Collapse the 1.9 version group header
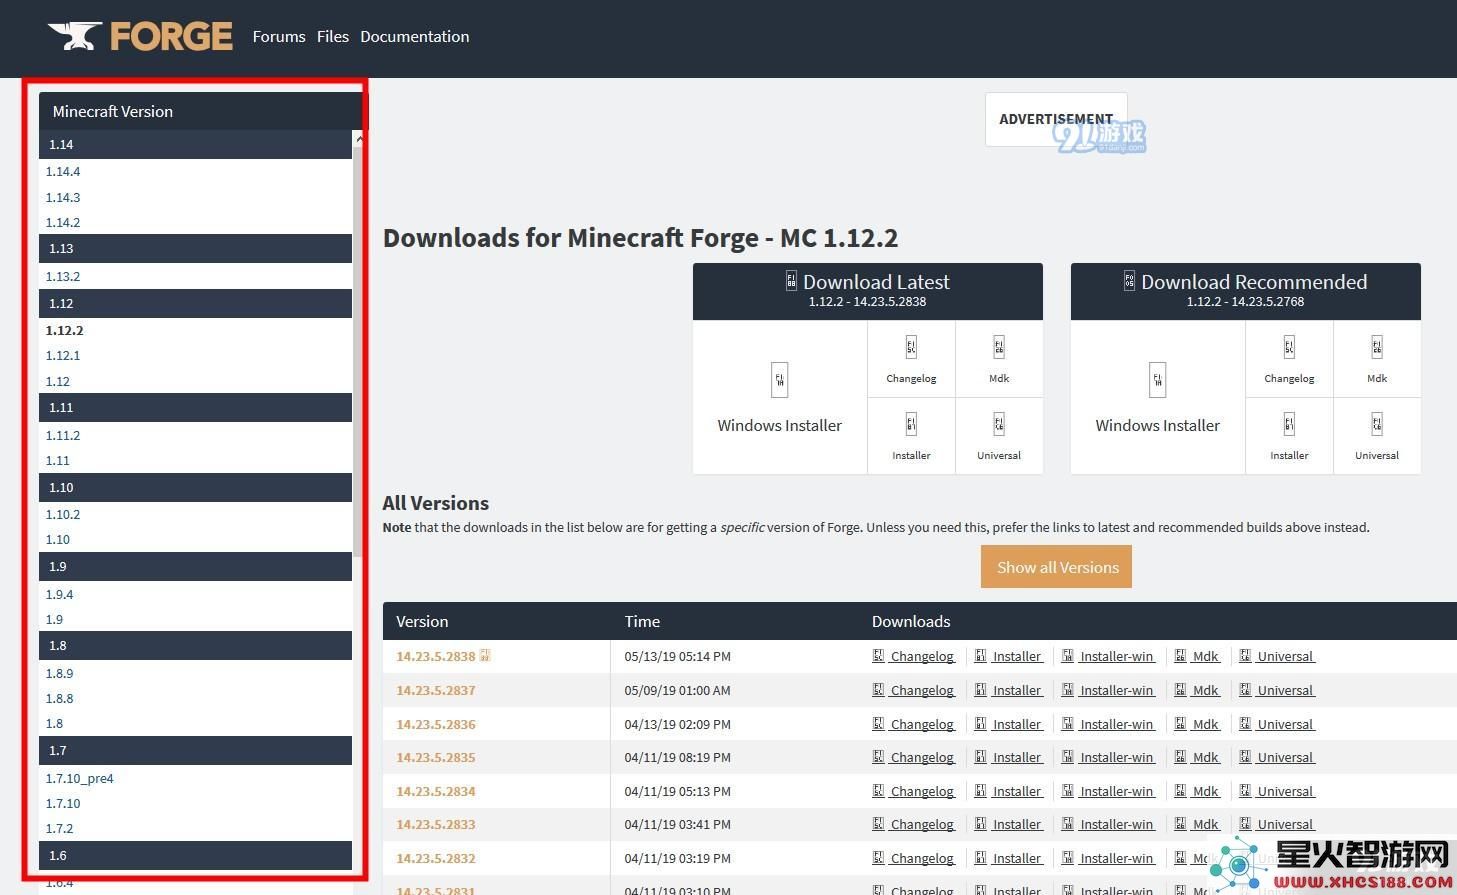The height and width of the screenshot is (895, 1457). coord(195,566)
